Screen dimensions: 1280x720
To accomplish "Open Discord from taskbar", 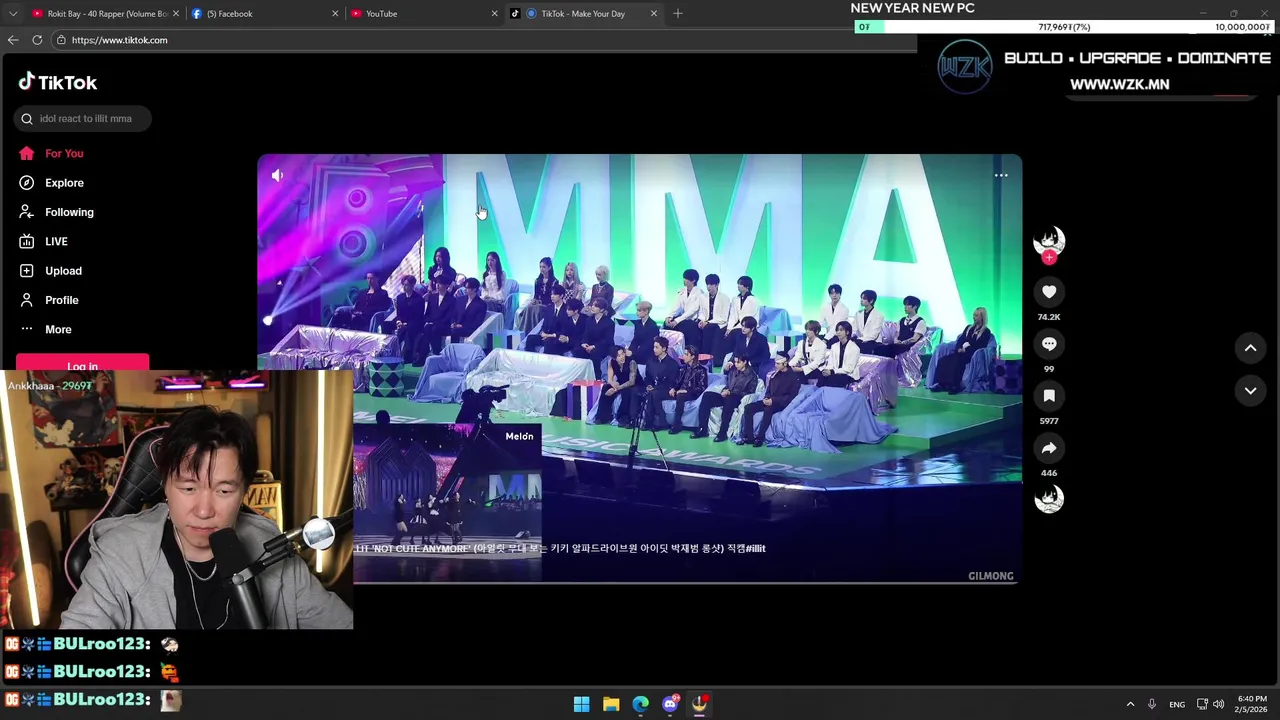I will 670,704.
